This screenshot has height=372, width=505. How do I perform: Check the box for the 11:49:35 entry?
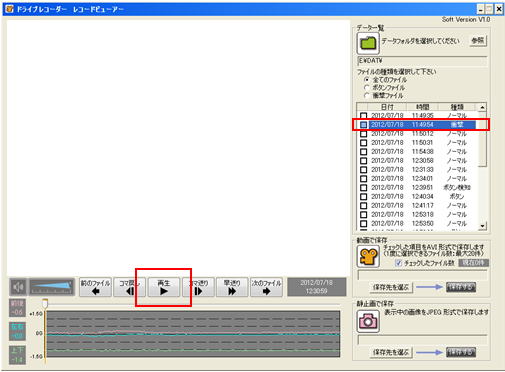tap(364, 116)
